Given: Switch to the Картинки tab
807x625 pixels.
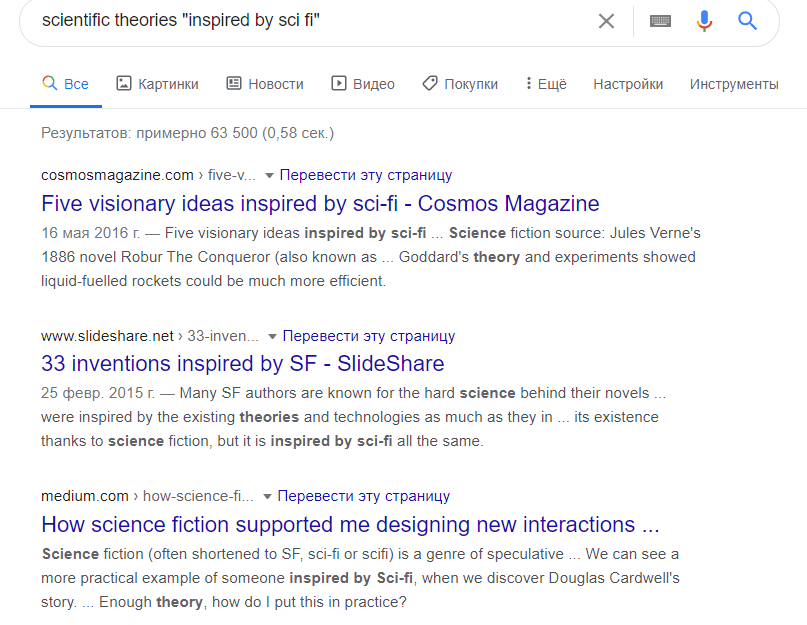Looking at the screenshot, I should [x=157, y=83].
